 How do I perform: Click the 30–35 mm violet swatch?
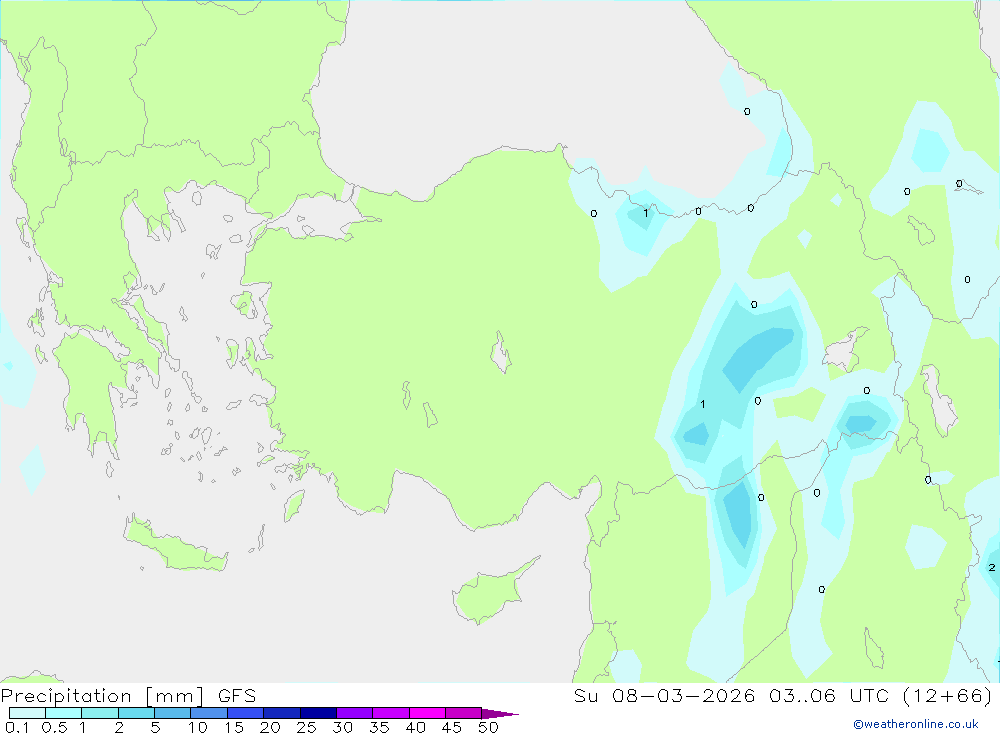click(355, 713)
